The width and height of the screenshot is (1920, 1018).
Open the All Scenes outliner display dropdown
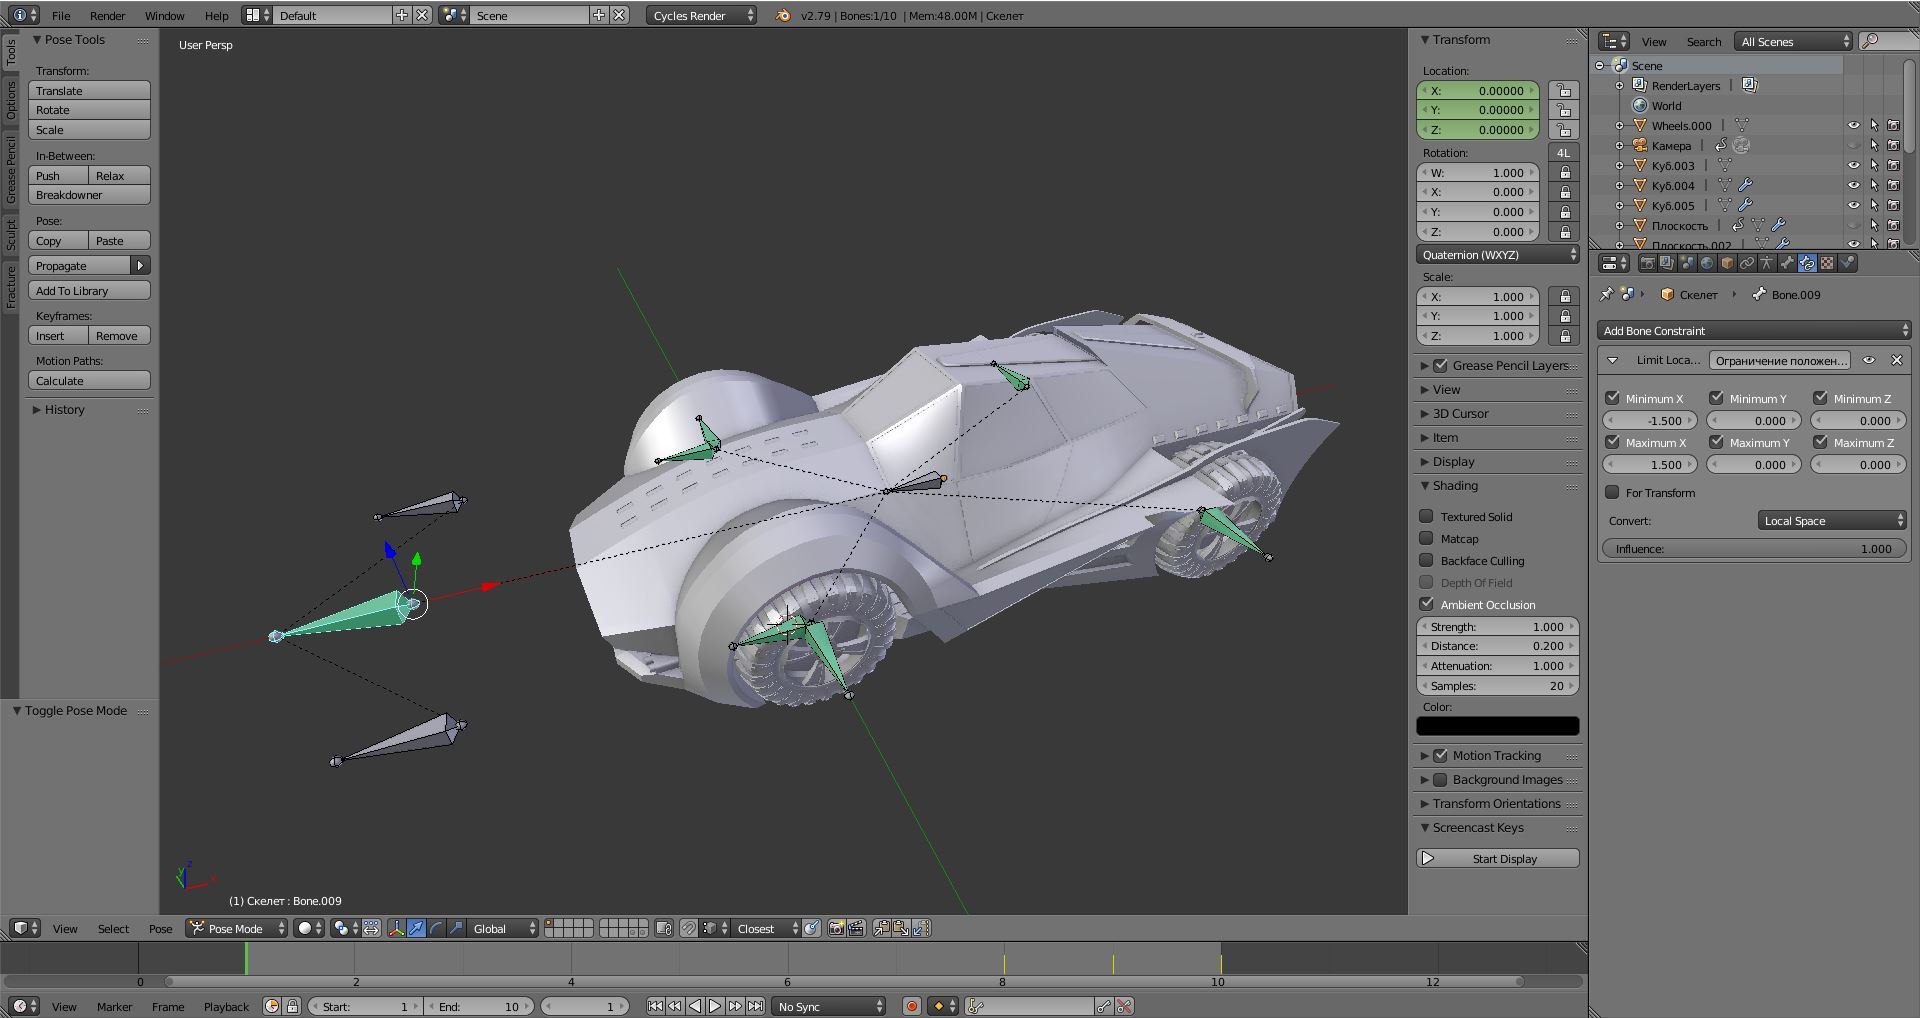1794,41
